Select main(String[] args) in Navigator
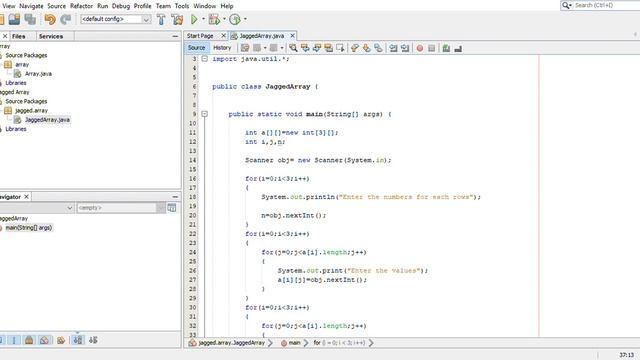The height and width of the screenshot is (360, 640). (x=29, y=228)
